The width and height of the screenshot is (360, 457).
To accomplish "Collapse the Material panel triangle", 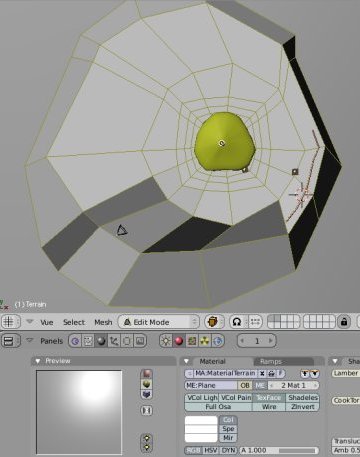I will pyautogui.click(x=186, y=361).
